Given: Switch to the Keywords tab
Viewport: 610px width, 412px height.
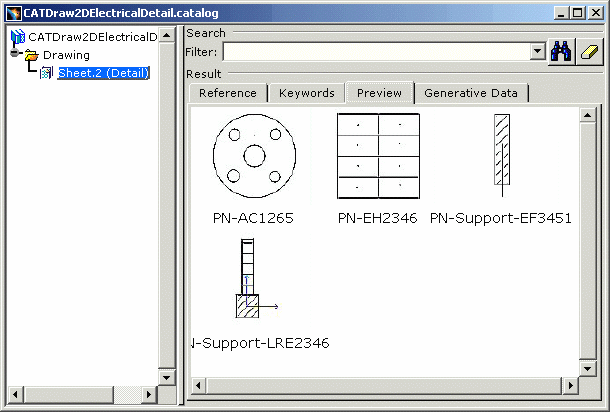Looking at the screenshot, I should (307, 93).
